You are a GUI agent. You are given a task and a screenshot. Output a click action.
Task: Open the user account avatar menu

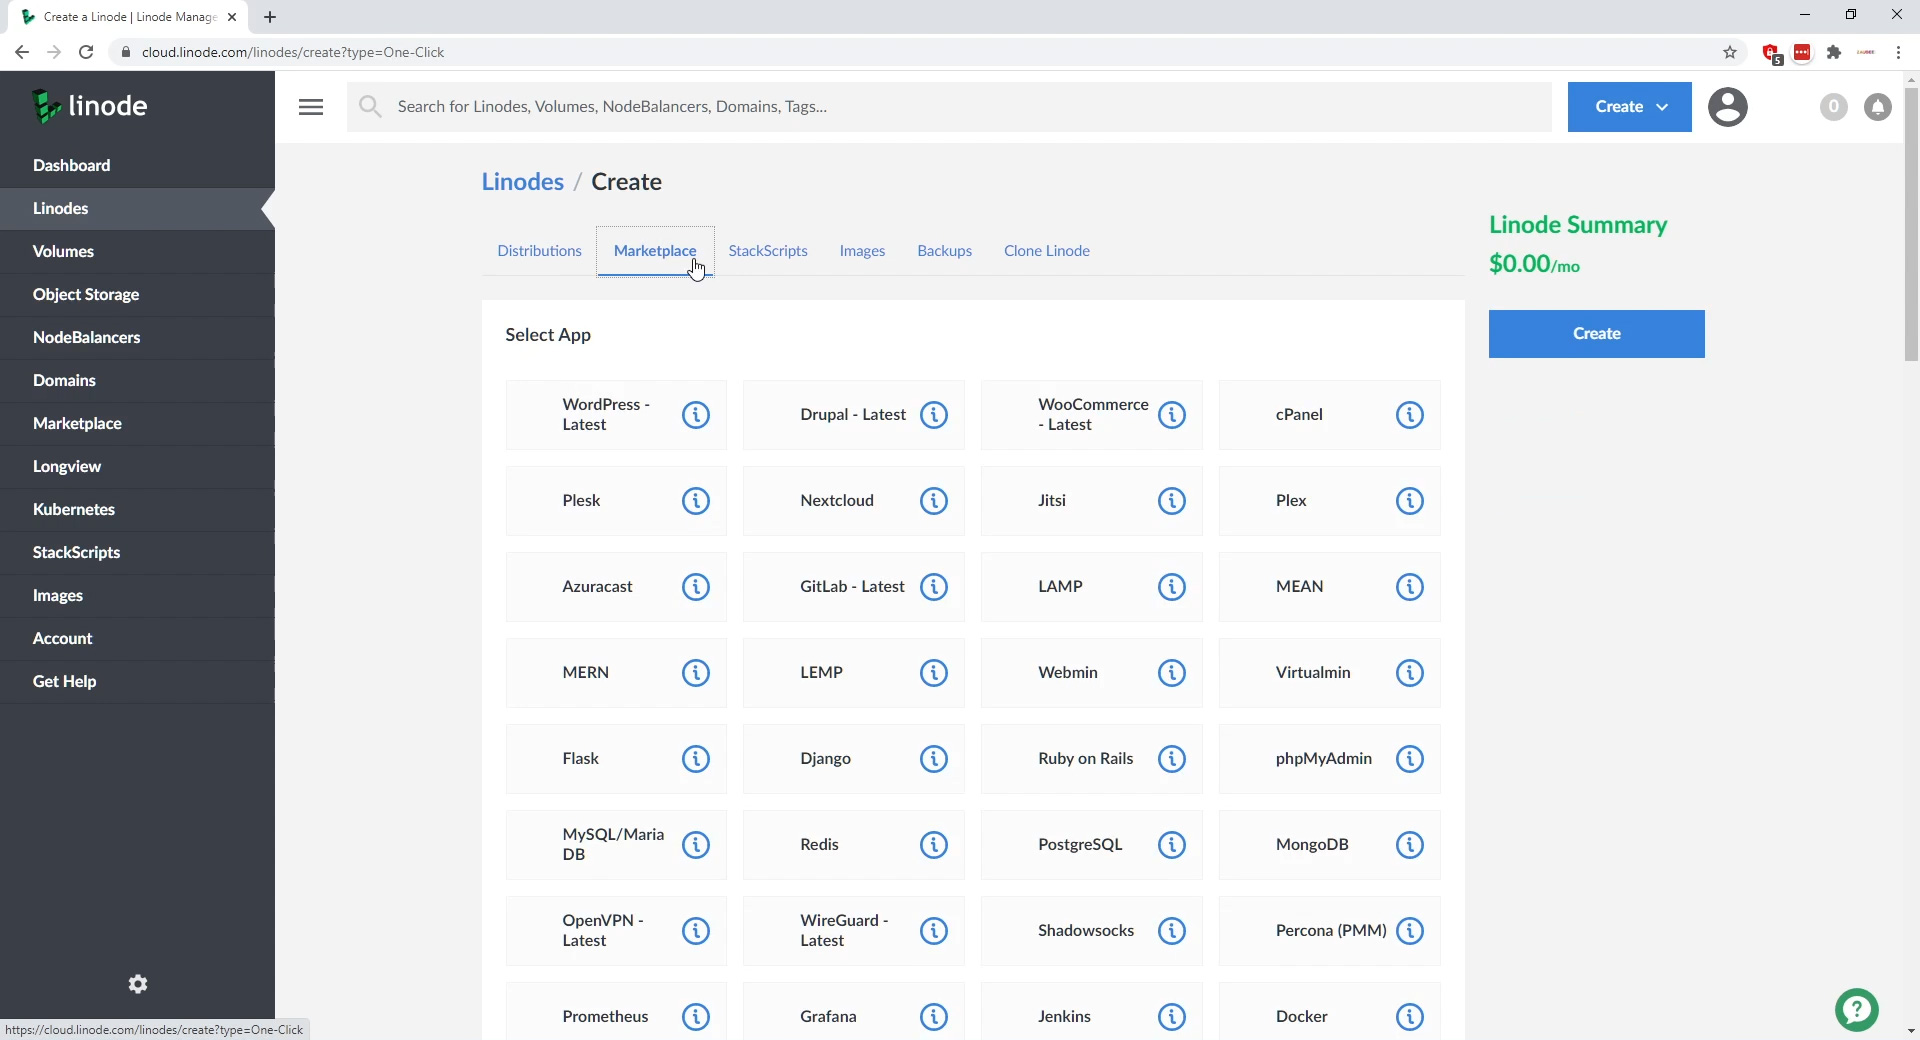pos(1728,107)
